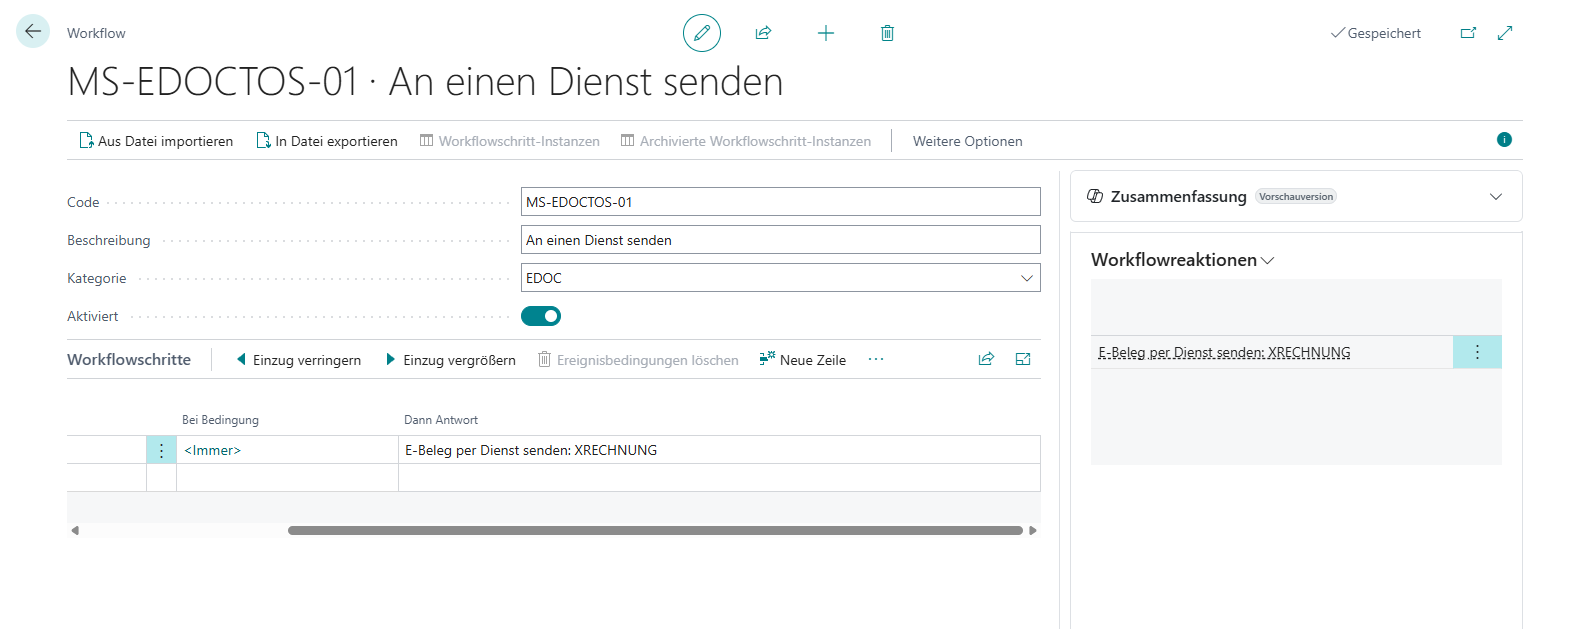1590x629 pixels.
Task: Open the Workflowreaktionen dropdown heading
Action: [x=1183, y=260]
